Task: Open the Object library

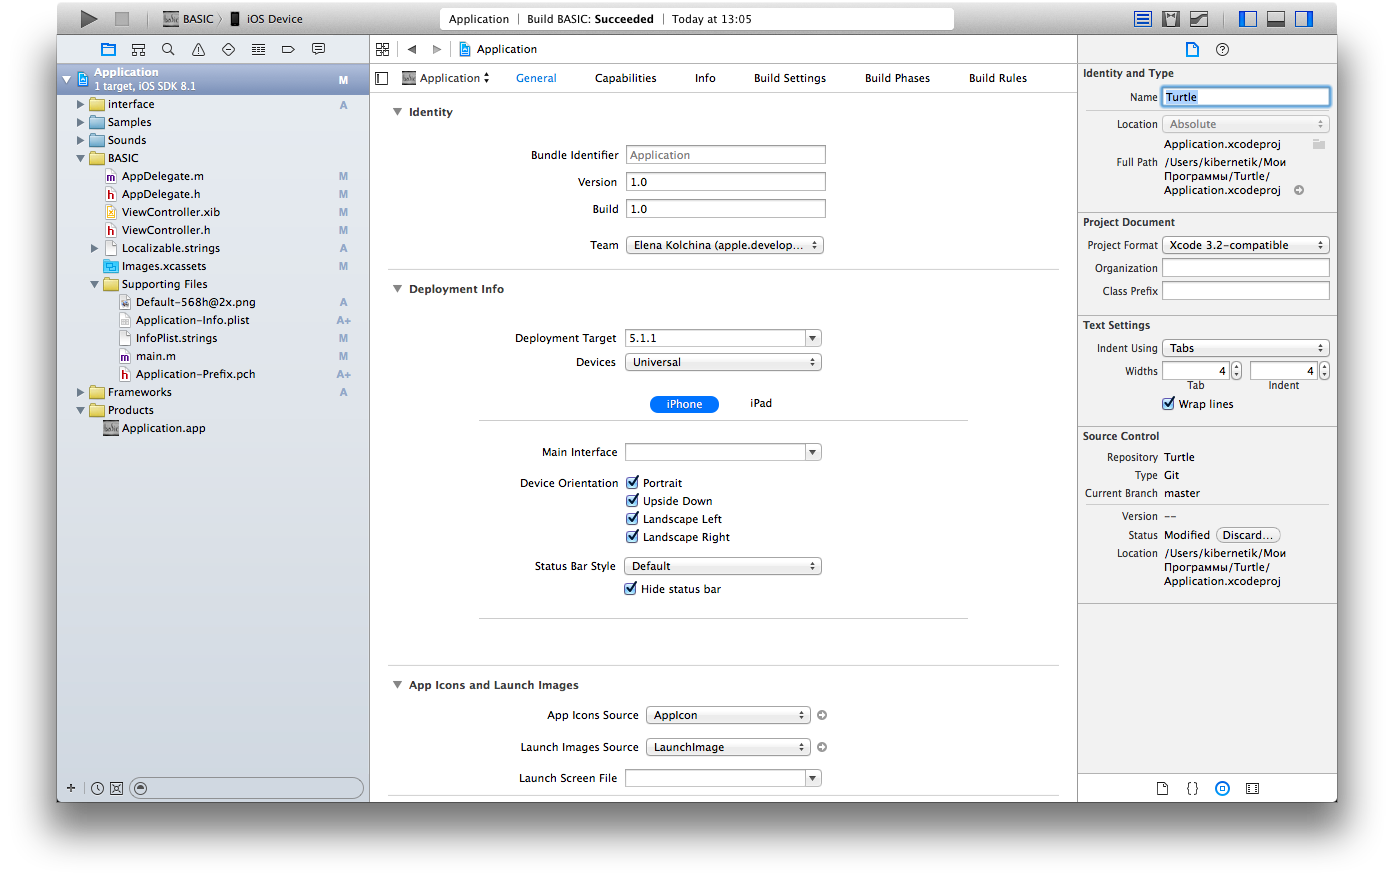Action: (x=1222, y=788)
